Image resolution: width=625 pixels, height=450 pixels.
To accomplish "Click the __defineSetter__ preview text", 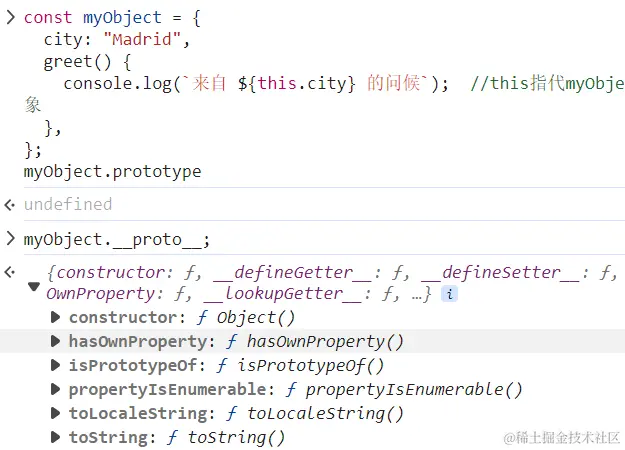I will 500,273.
